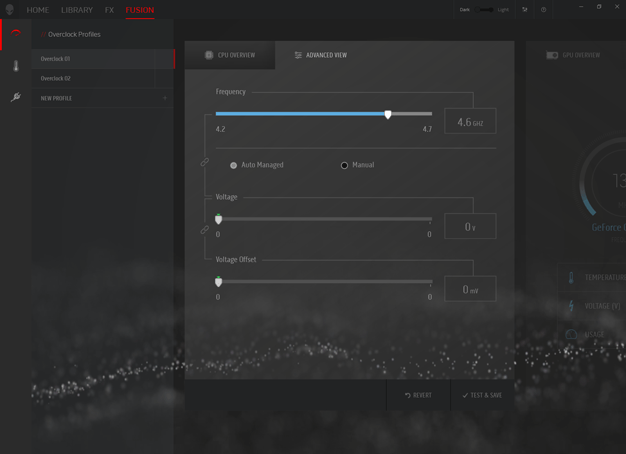This screenshot has width=626, height=454.
Task: Open the power plug sidebar icon
Action: click(16, 97)
